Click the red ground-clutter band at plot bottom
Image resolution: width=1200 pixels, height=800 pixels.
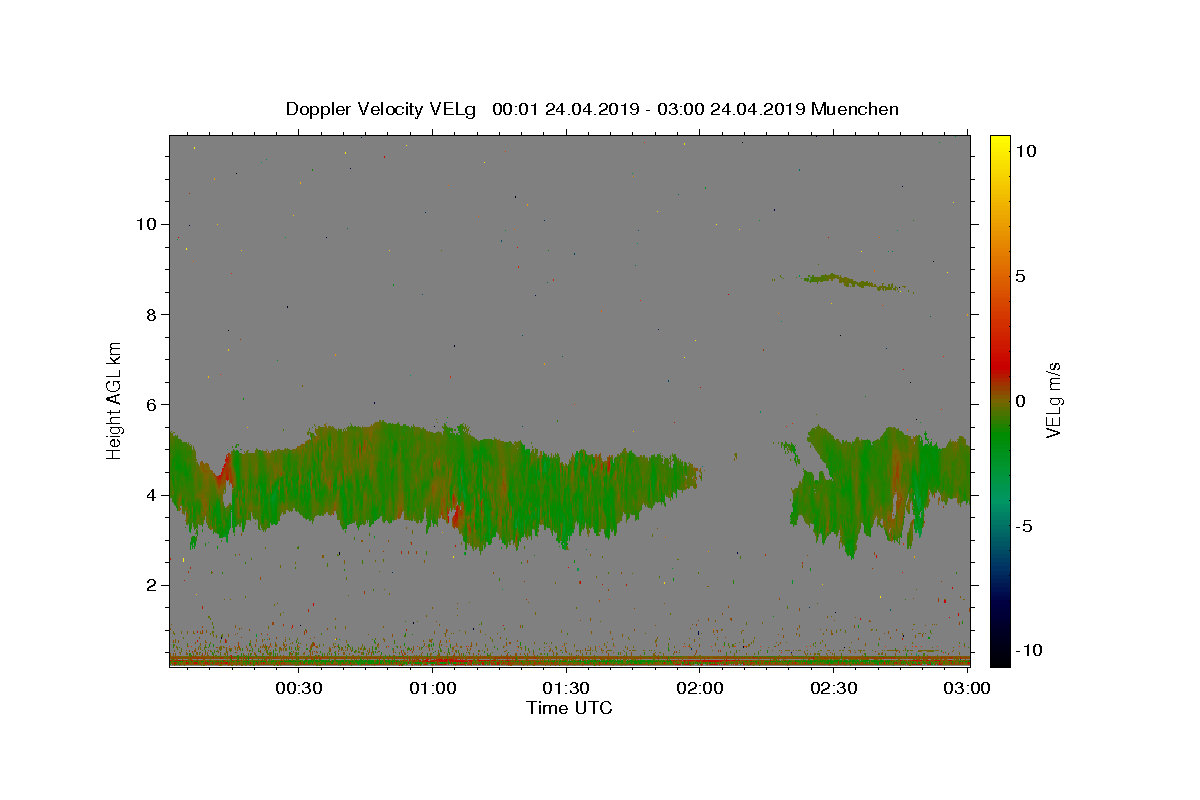tap(569, 660)
